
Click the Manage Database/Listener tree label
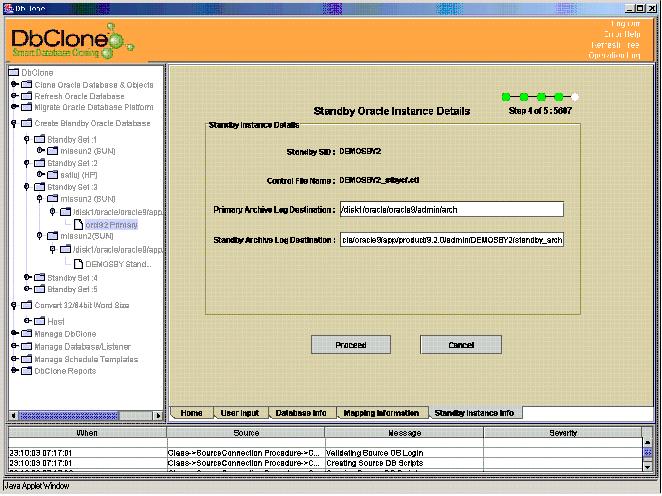(x=82, y=347)
